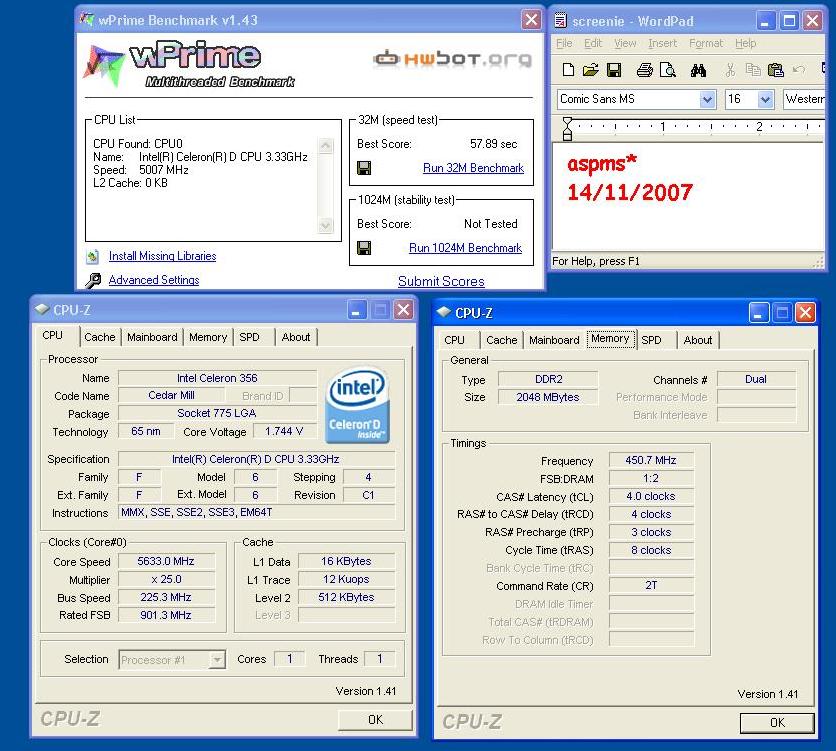The width and height of the screenshot is (836, 751).
Task: Switch to About tab in right CPU-Z
Action: [x=698, y=340]
